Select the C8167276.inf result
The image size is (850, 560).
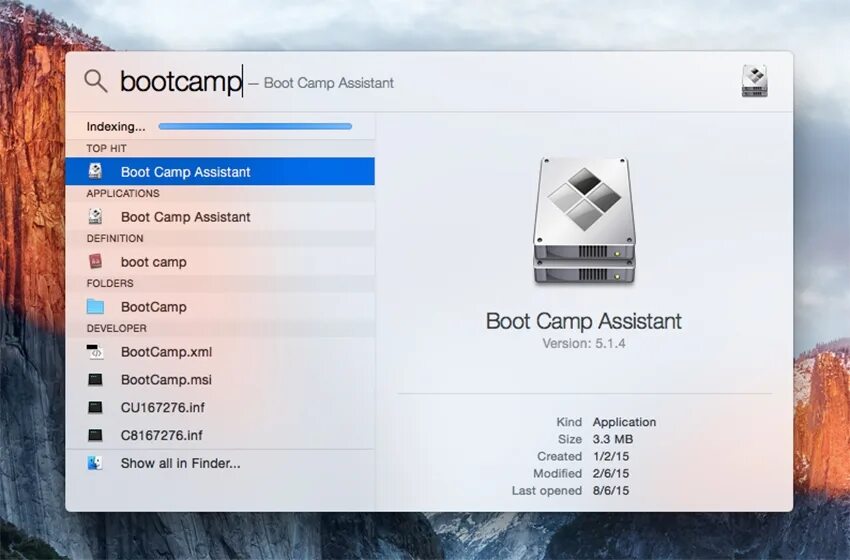coord(220,435)
